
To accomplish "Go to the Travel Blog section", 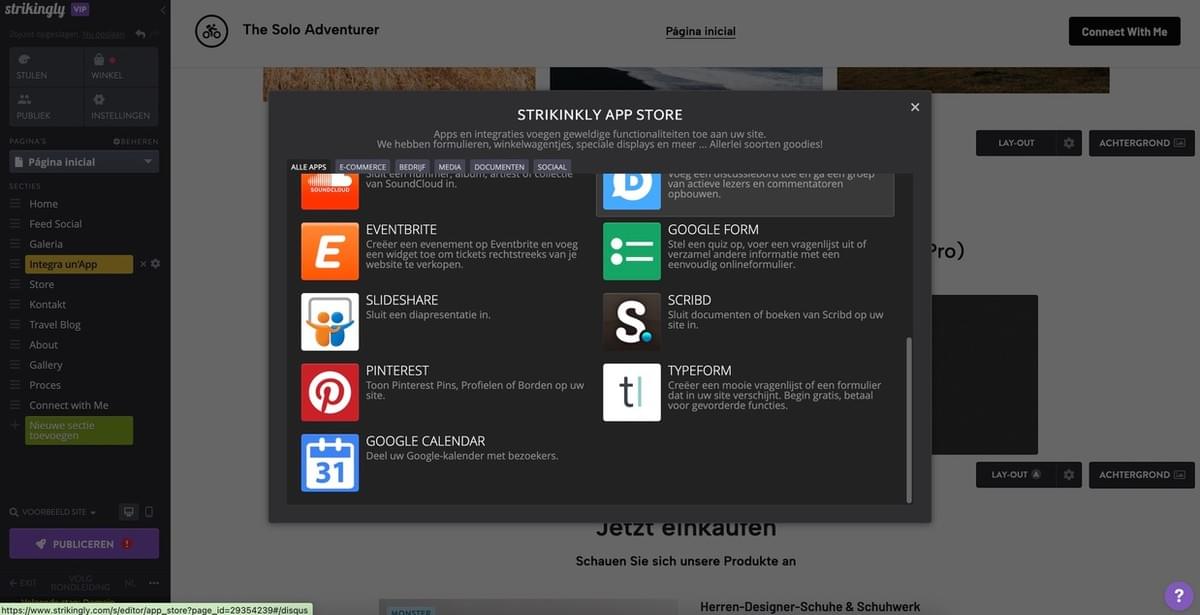I will 55,325.
